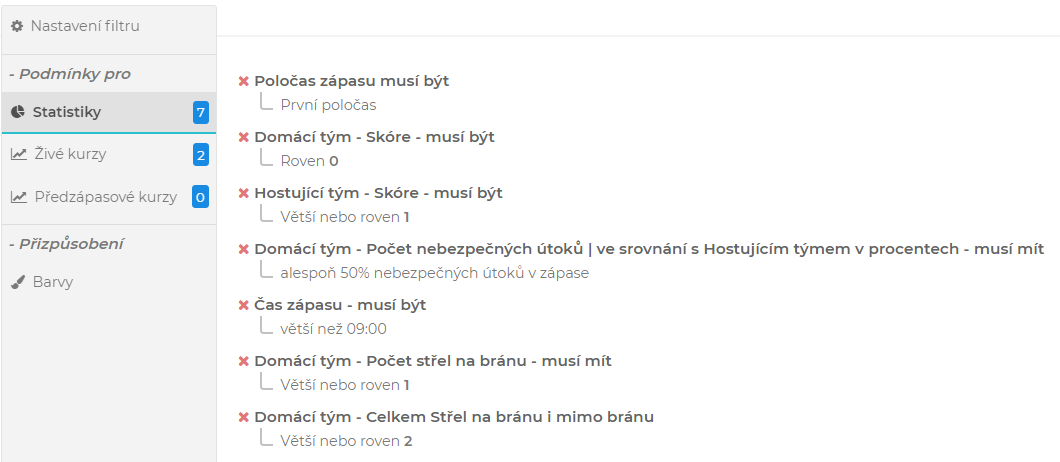
Task: Delete Počet střel na bránu condition
Action: (243, 361)
